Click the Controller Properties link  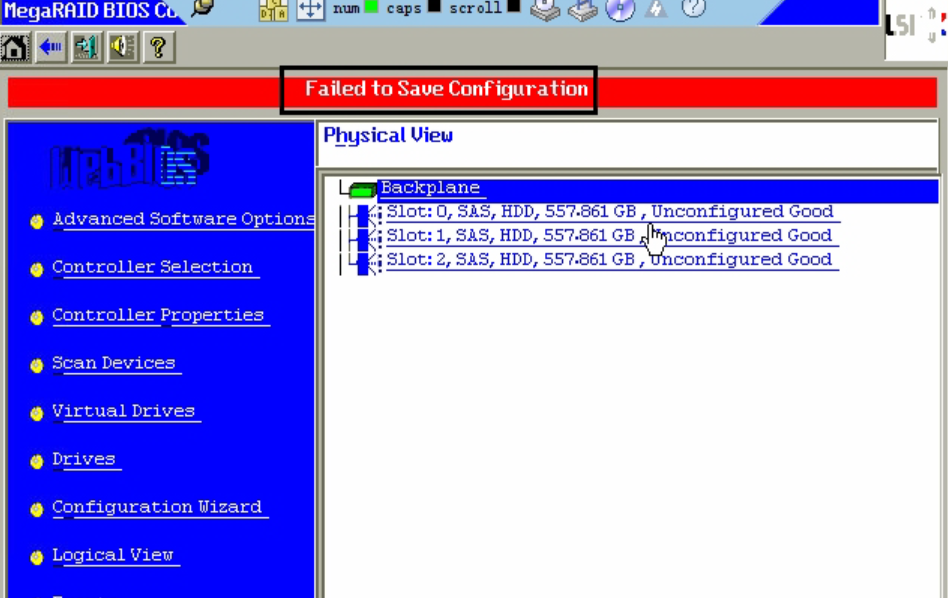[x=158, y=315]
